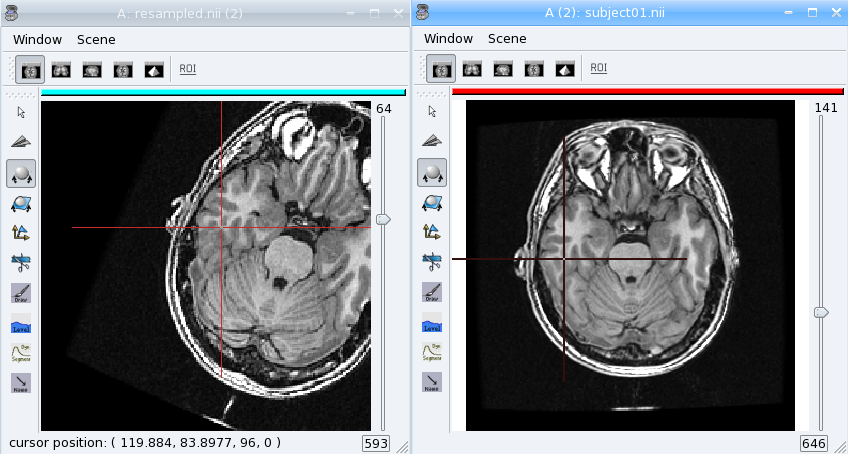This screenshot has height=454, width=848.
Task: Open Window menu in resampled.nii window
Action: tap(37, 39)
